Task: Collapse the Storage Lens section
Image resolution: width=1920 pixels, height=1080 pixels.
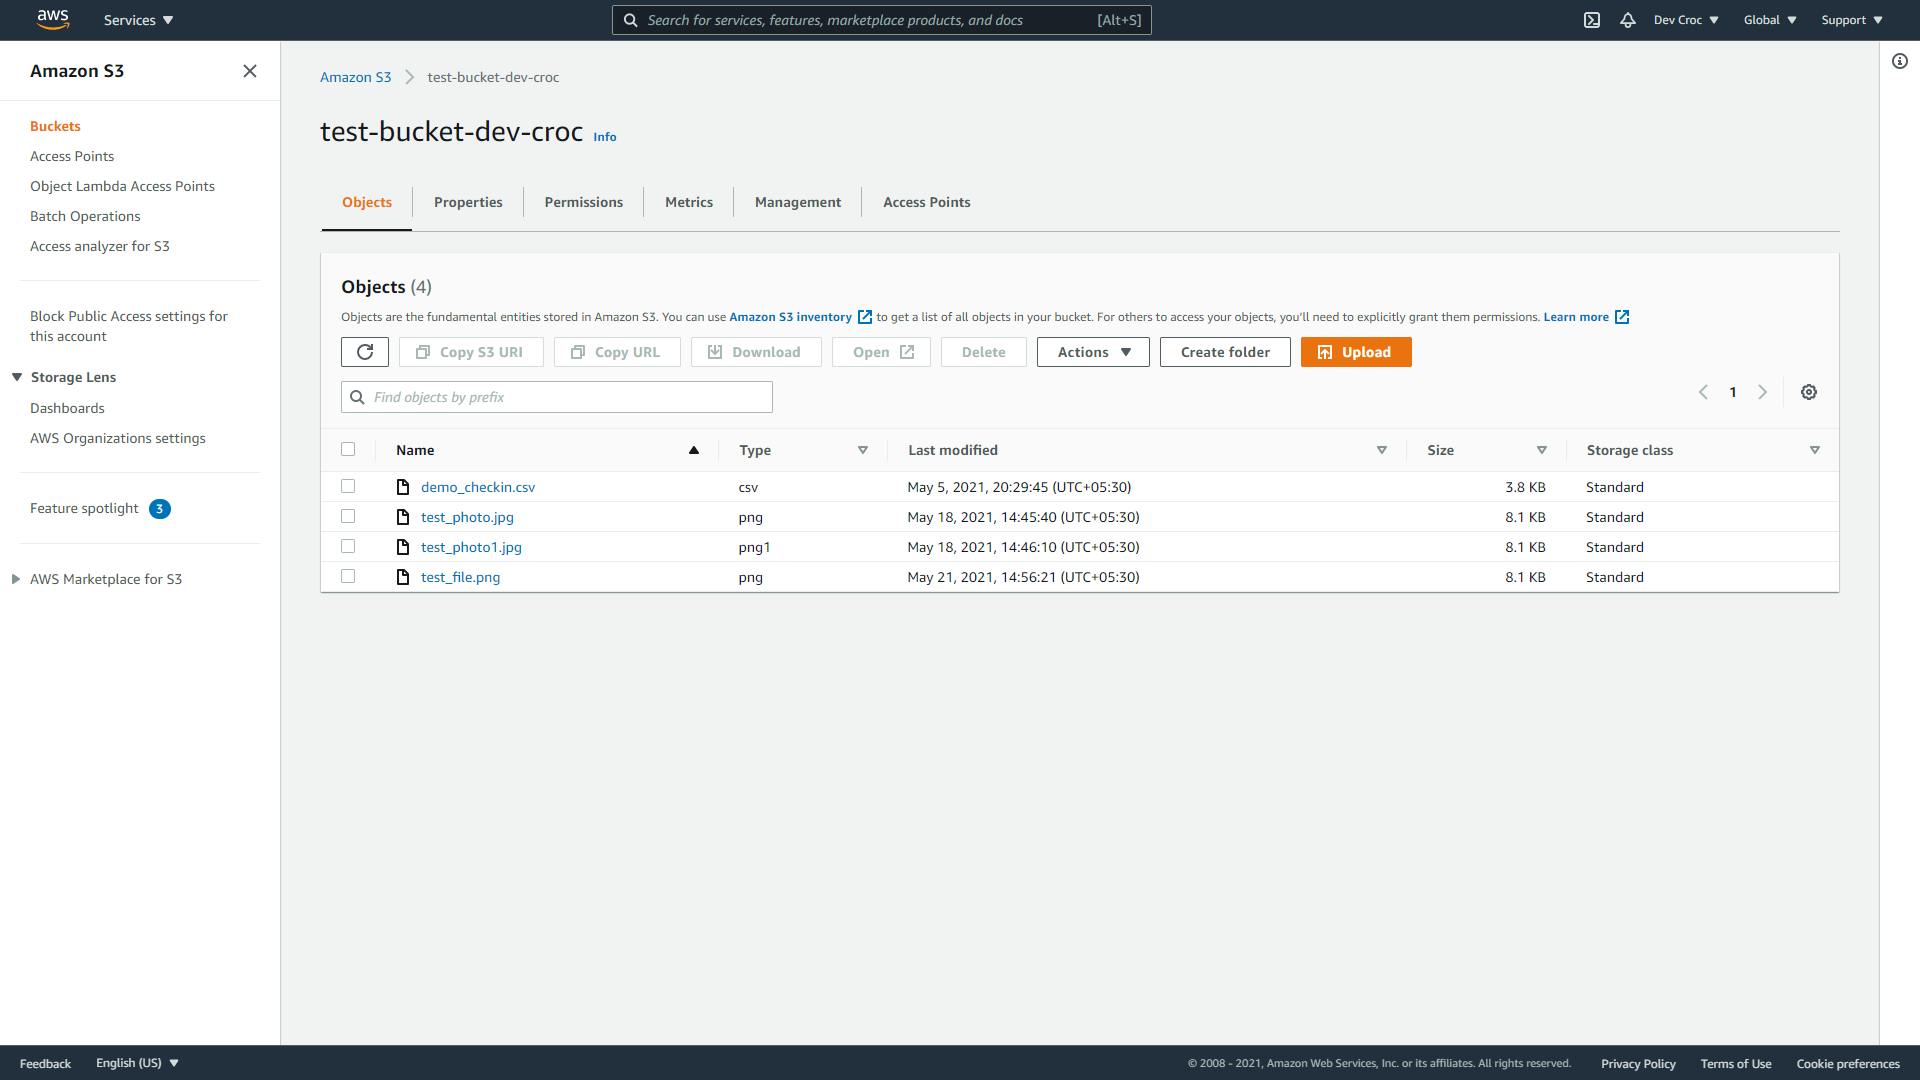Action: tap(17, 377)
